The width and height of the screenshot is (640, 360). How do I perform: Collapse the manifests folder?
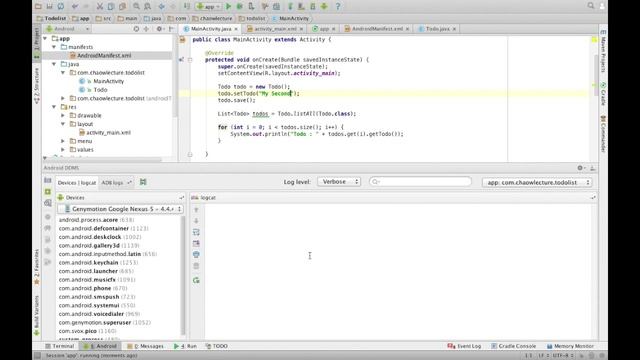pyautogui.click(x=54, y=47)
